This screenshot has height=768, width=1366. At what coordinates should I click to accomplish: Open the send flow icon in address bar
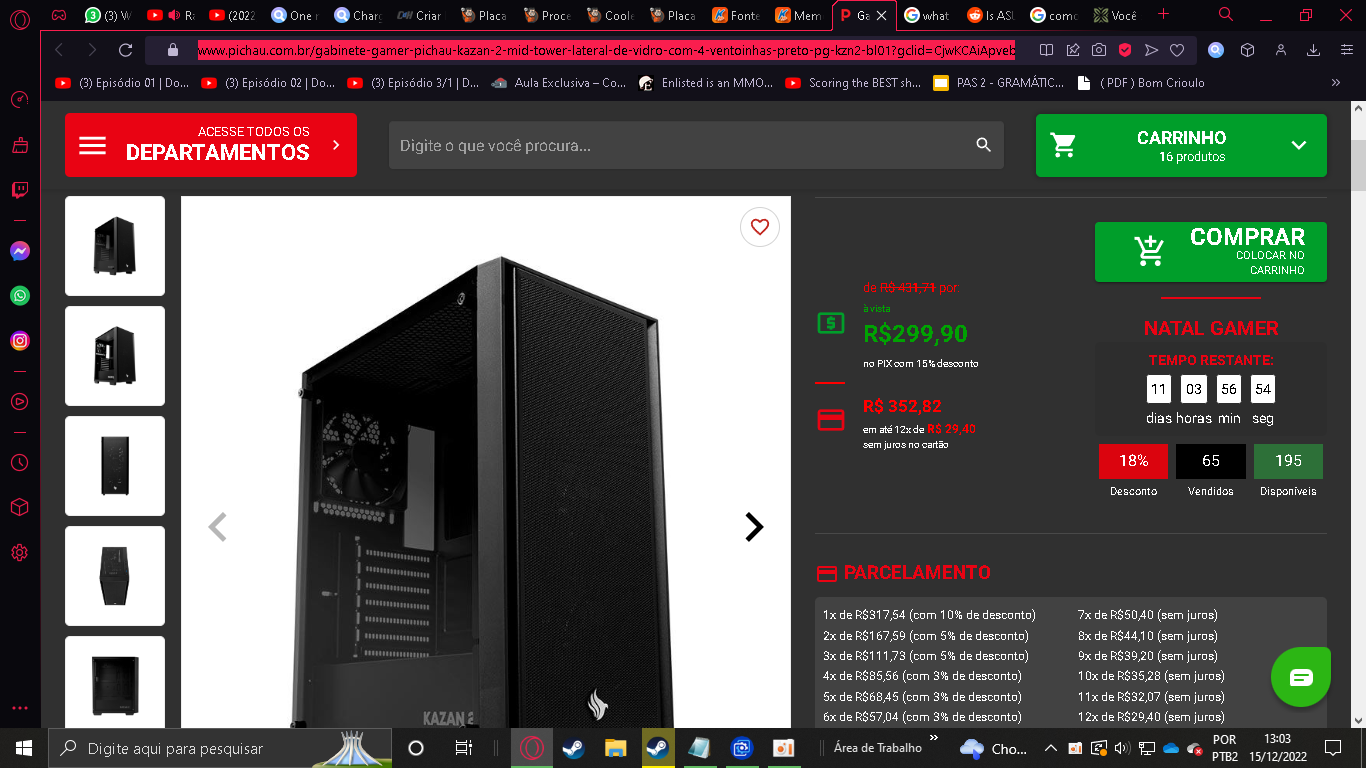(x=1151, y=50)
